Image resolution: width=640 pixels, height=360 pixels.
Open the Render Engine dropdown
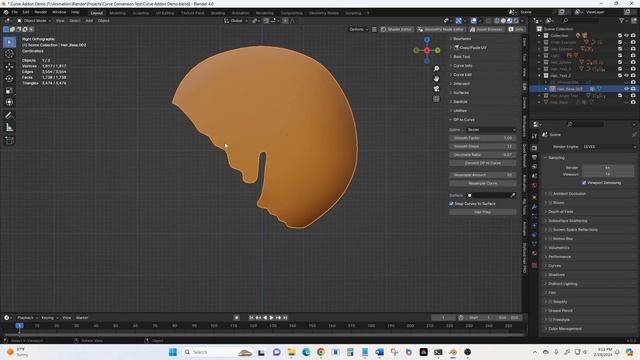tap(609, 147)
